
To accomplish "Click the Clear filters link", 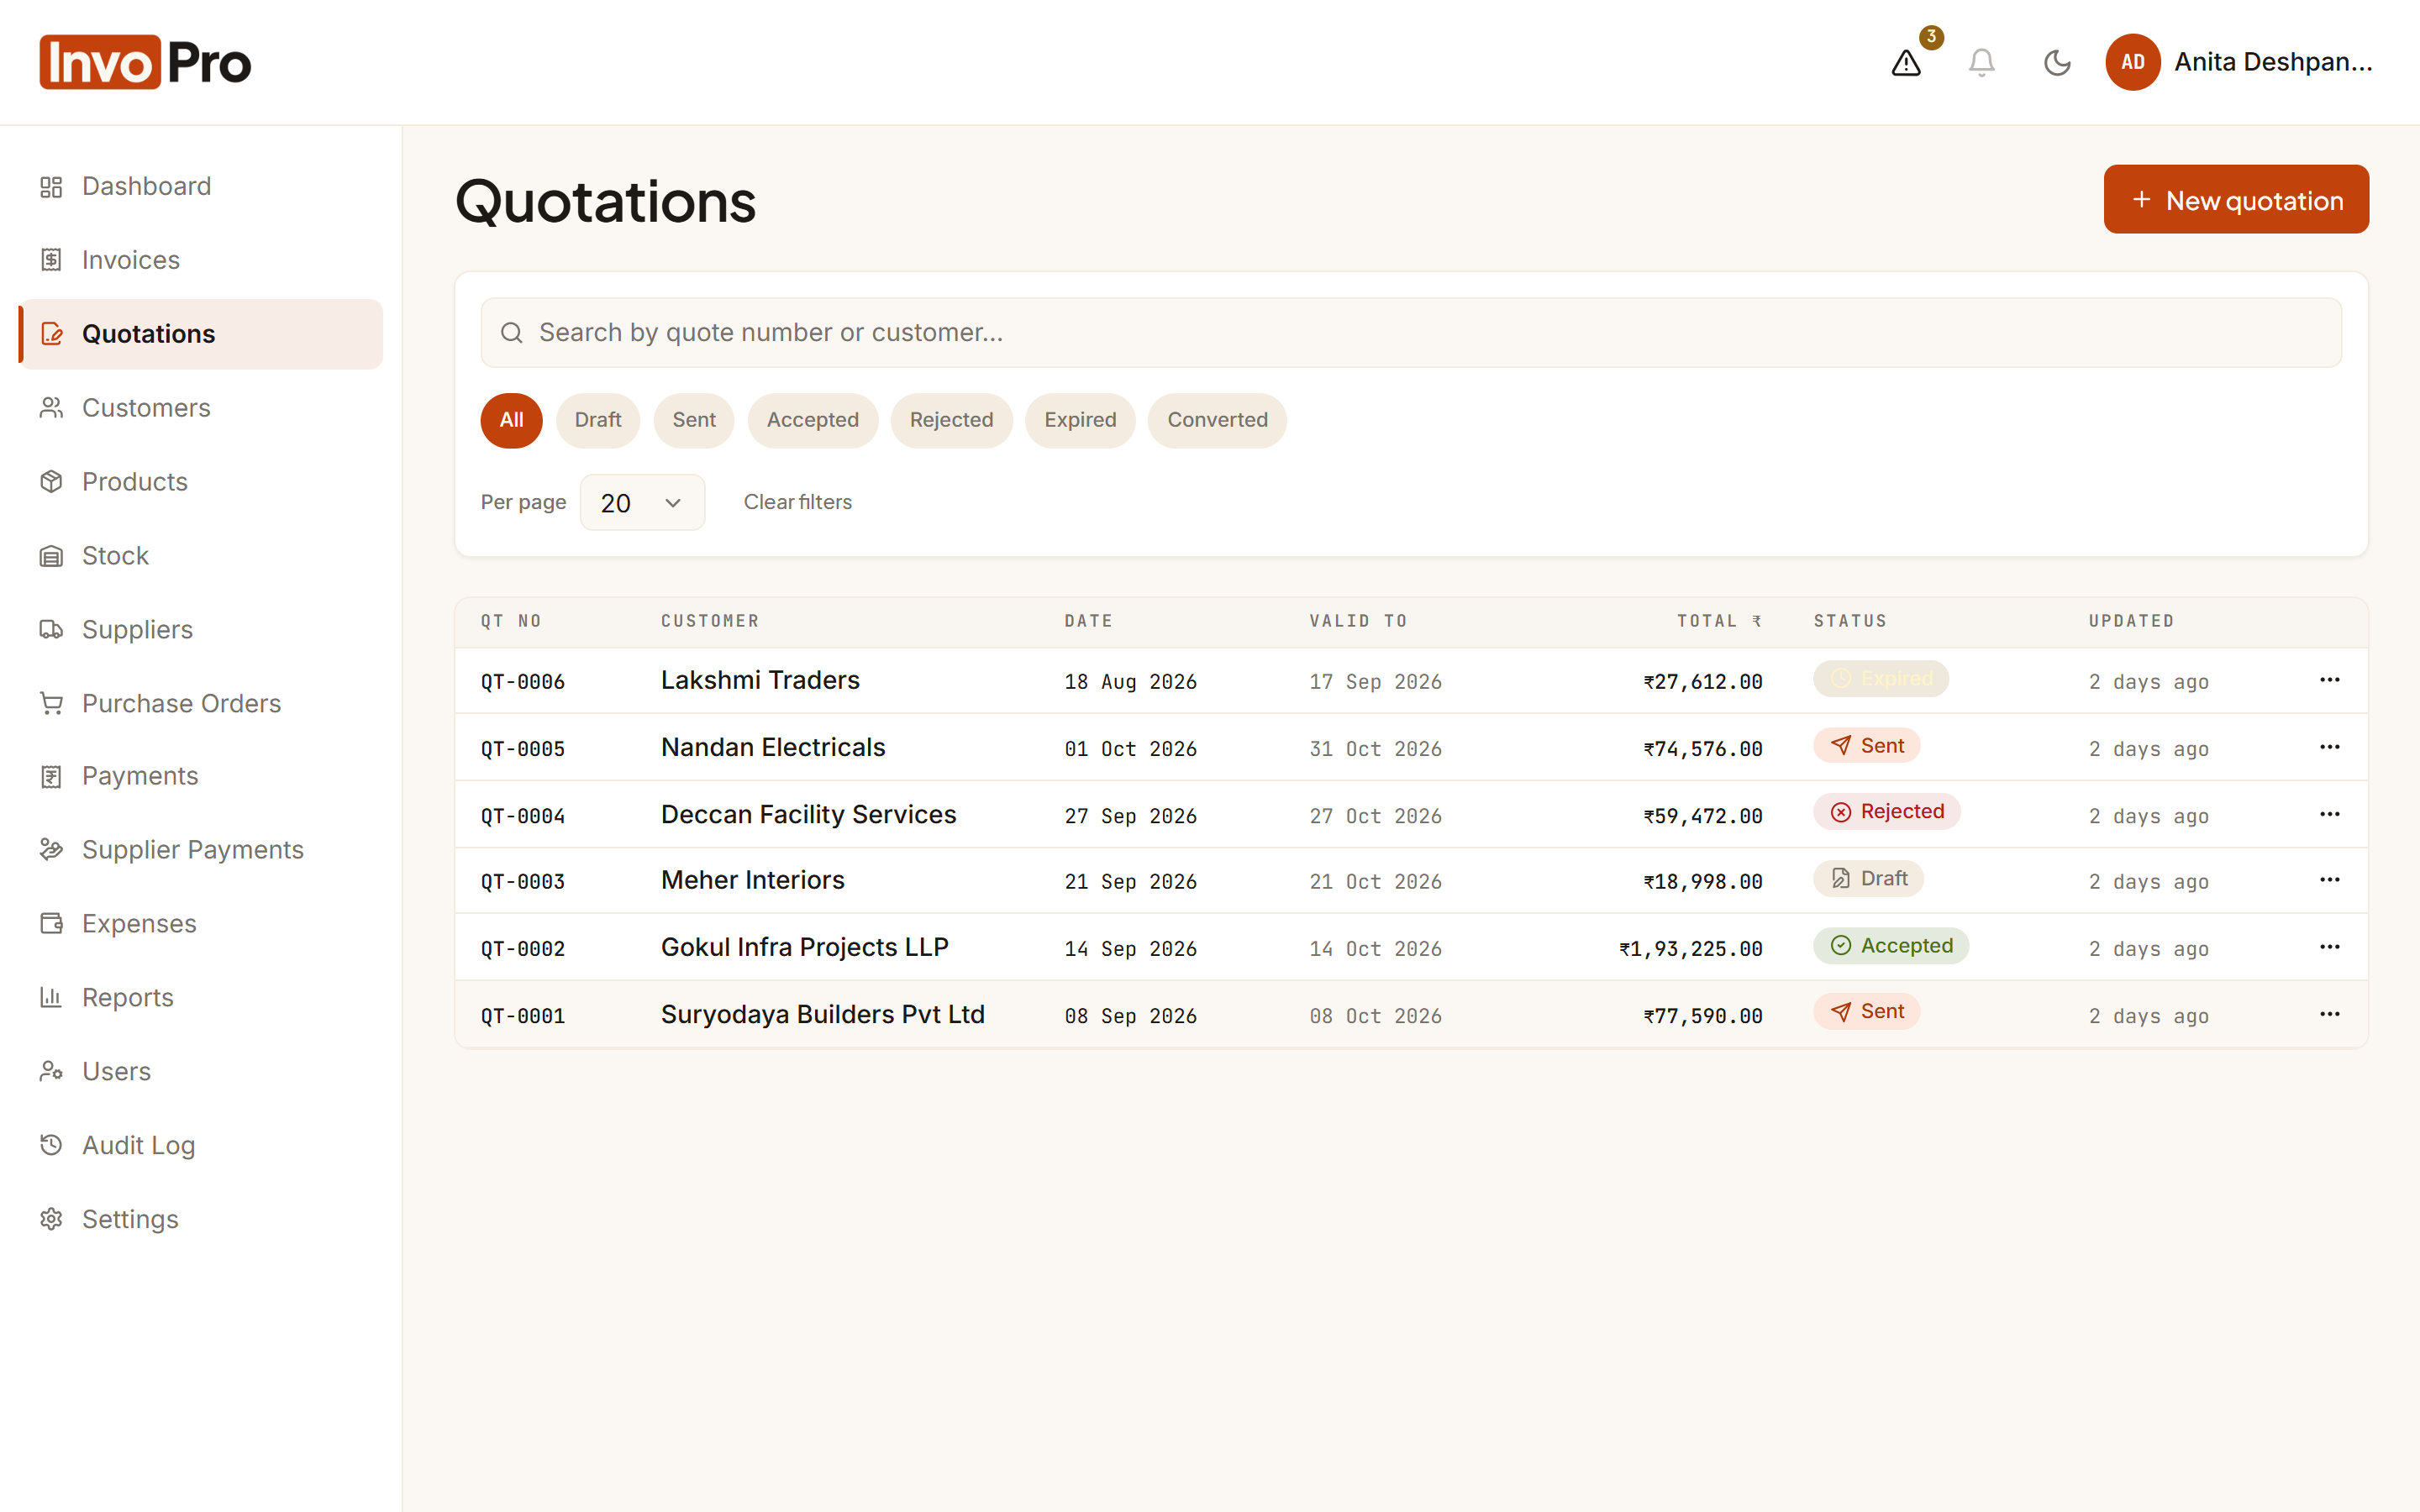I will [x=797, y=502].
